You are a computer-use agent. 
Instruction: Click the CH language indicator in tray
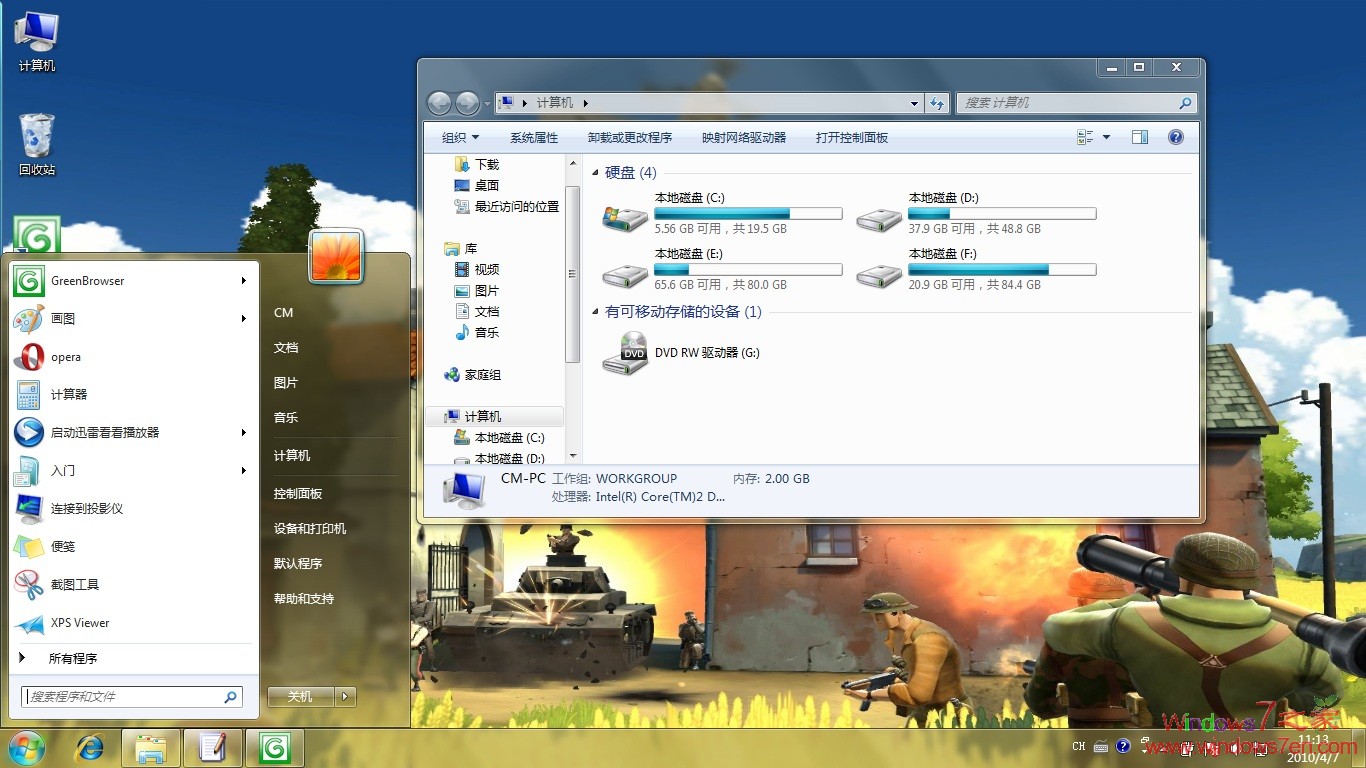click(1078, 747)
